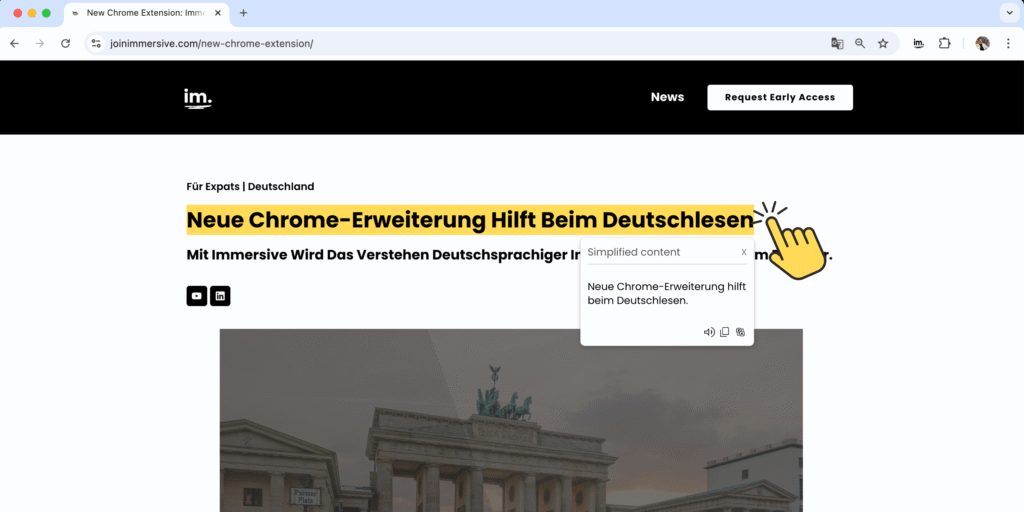
Task: Open the LinkedIn social link
Action: coord(220,296)
